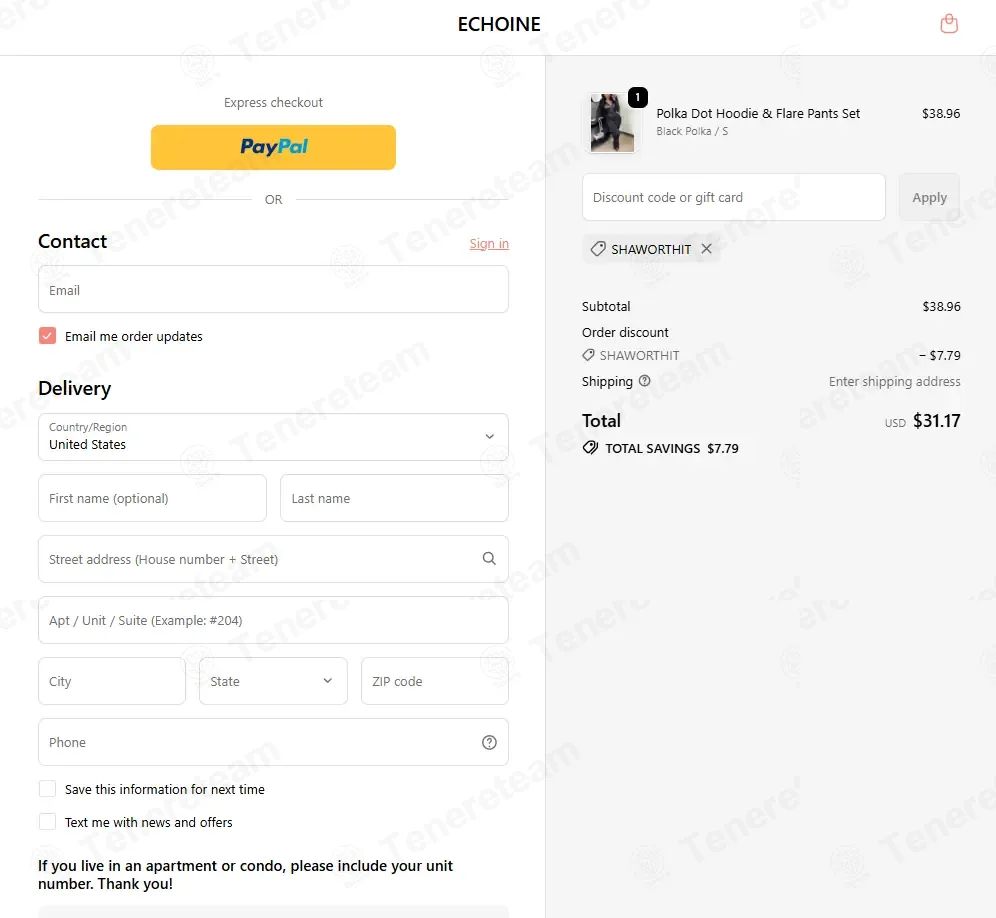Focus the Email input field
Image resolution: width=996 pixels, height=918 pixels.
[x=273, y=290]
